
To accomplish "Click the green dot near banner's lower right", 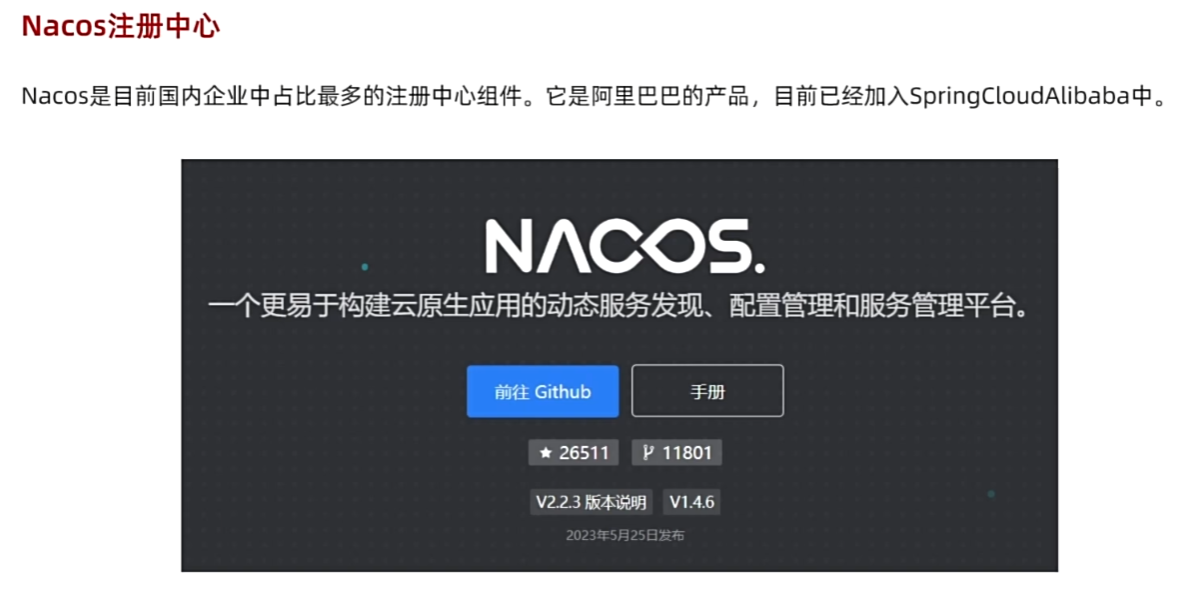I will click(991, 494).
